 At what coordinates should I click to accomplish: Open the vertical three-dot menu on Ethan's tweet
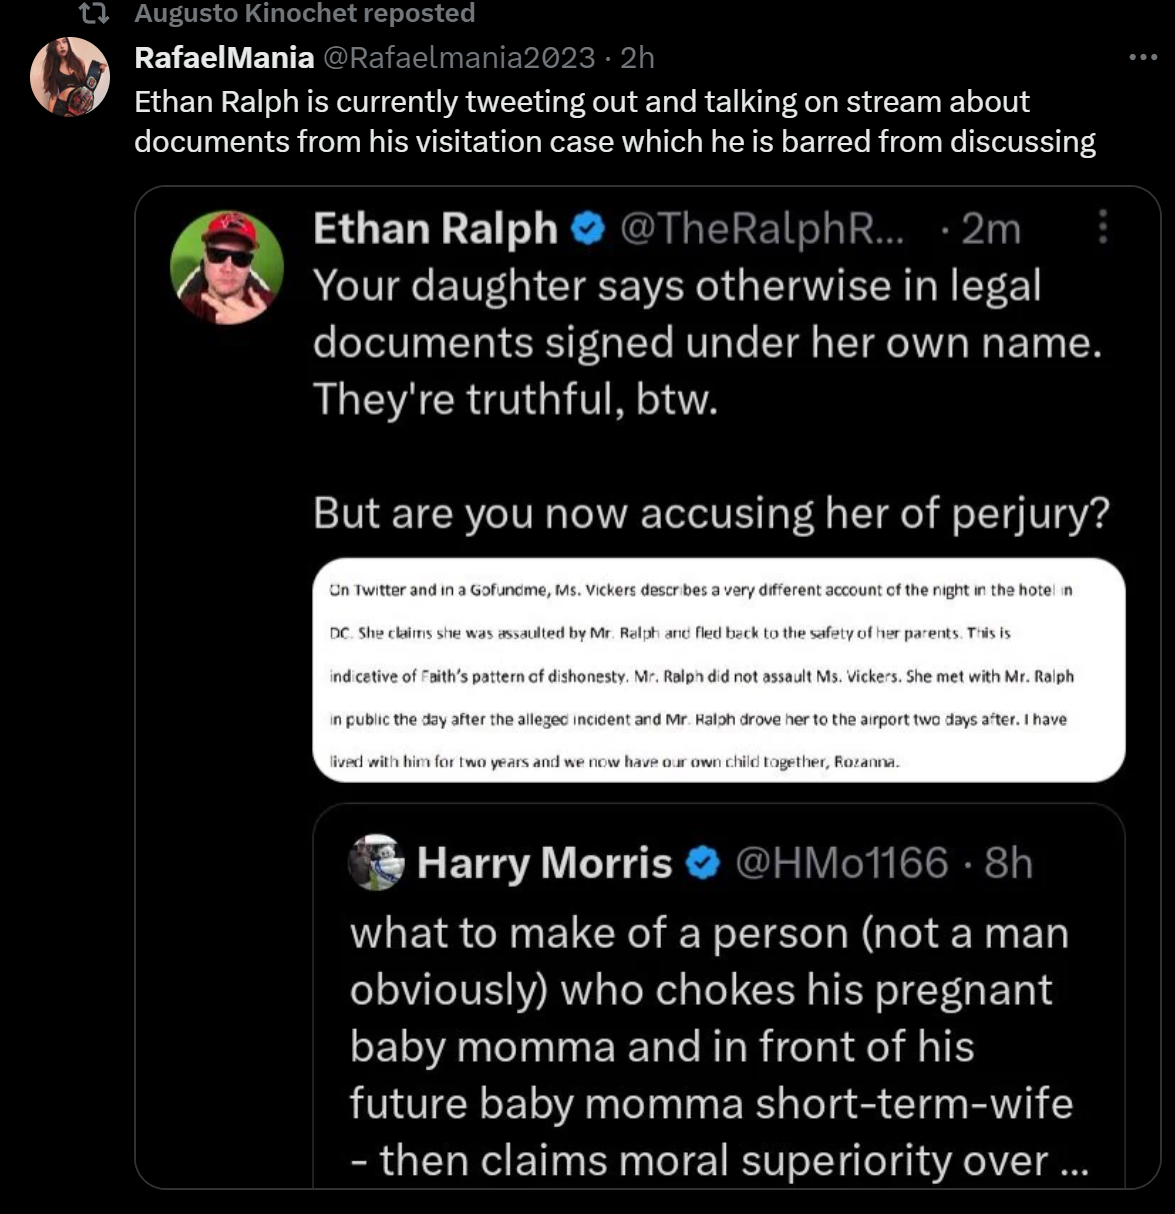pyautogui.click(x=1102, y=227)
